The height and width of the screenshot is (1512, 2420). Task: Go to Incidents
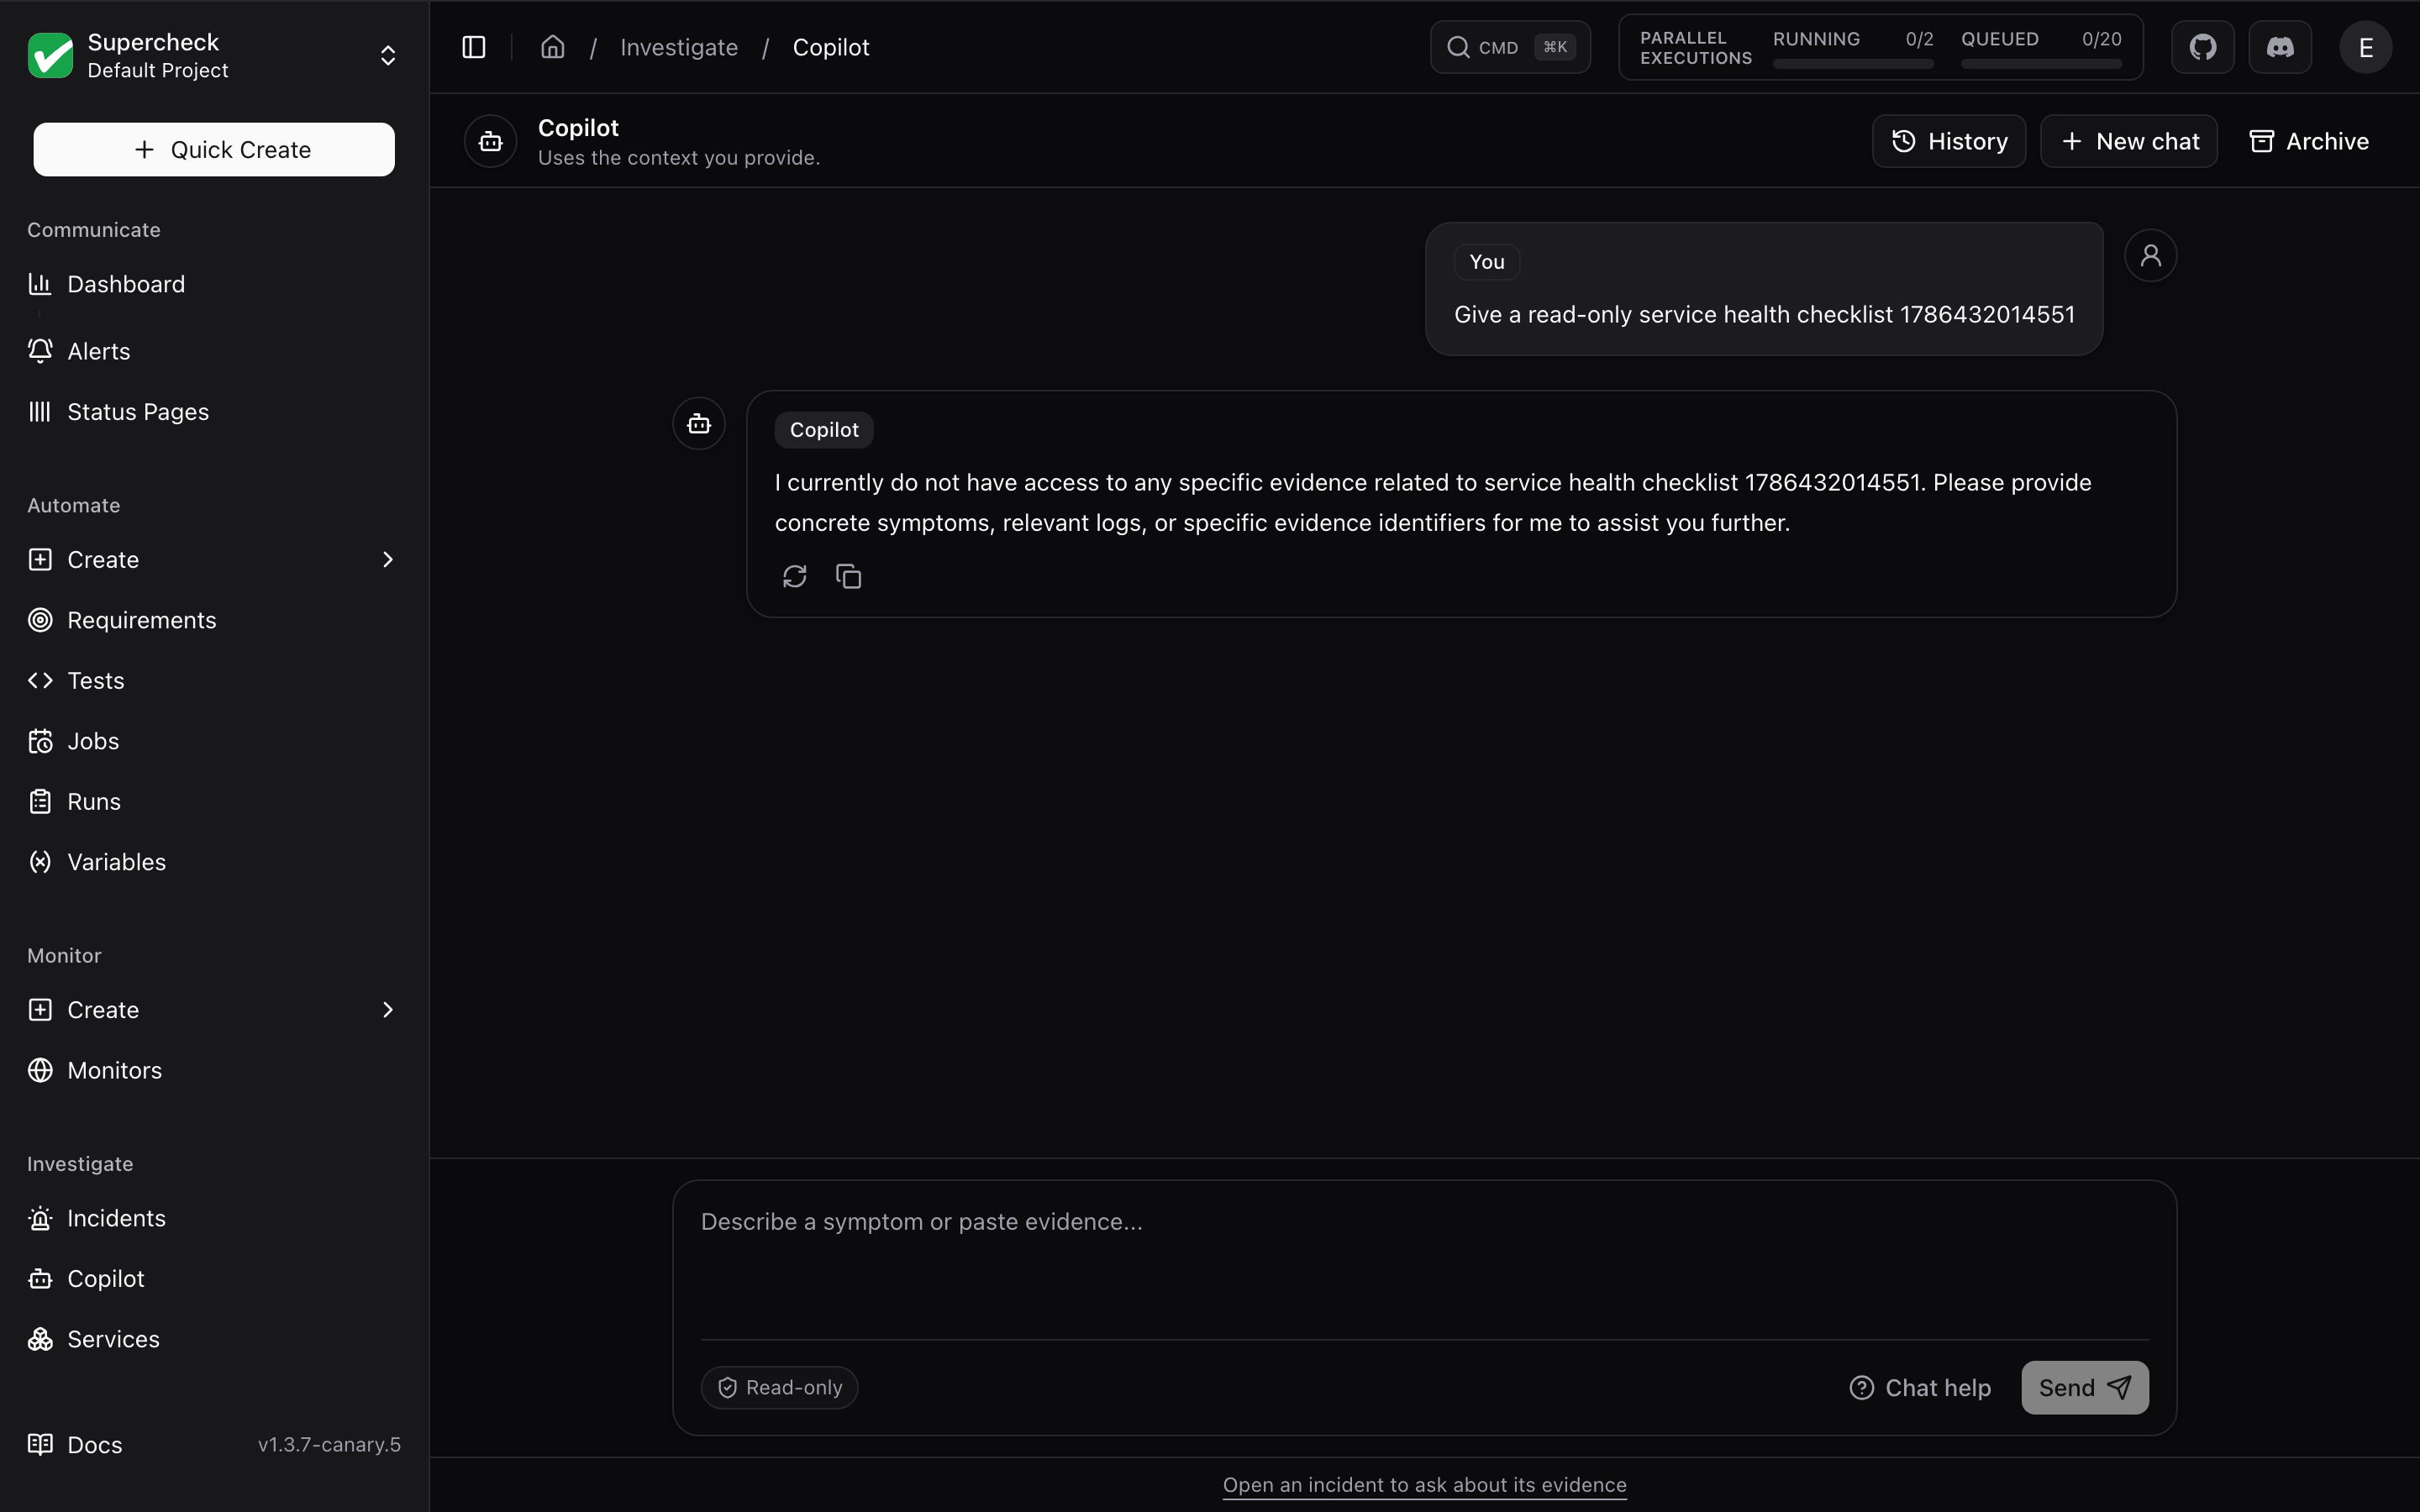point(214,1218)
